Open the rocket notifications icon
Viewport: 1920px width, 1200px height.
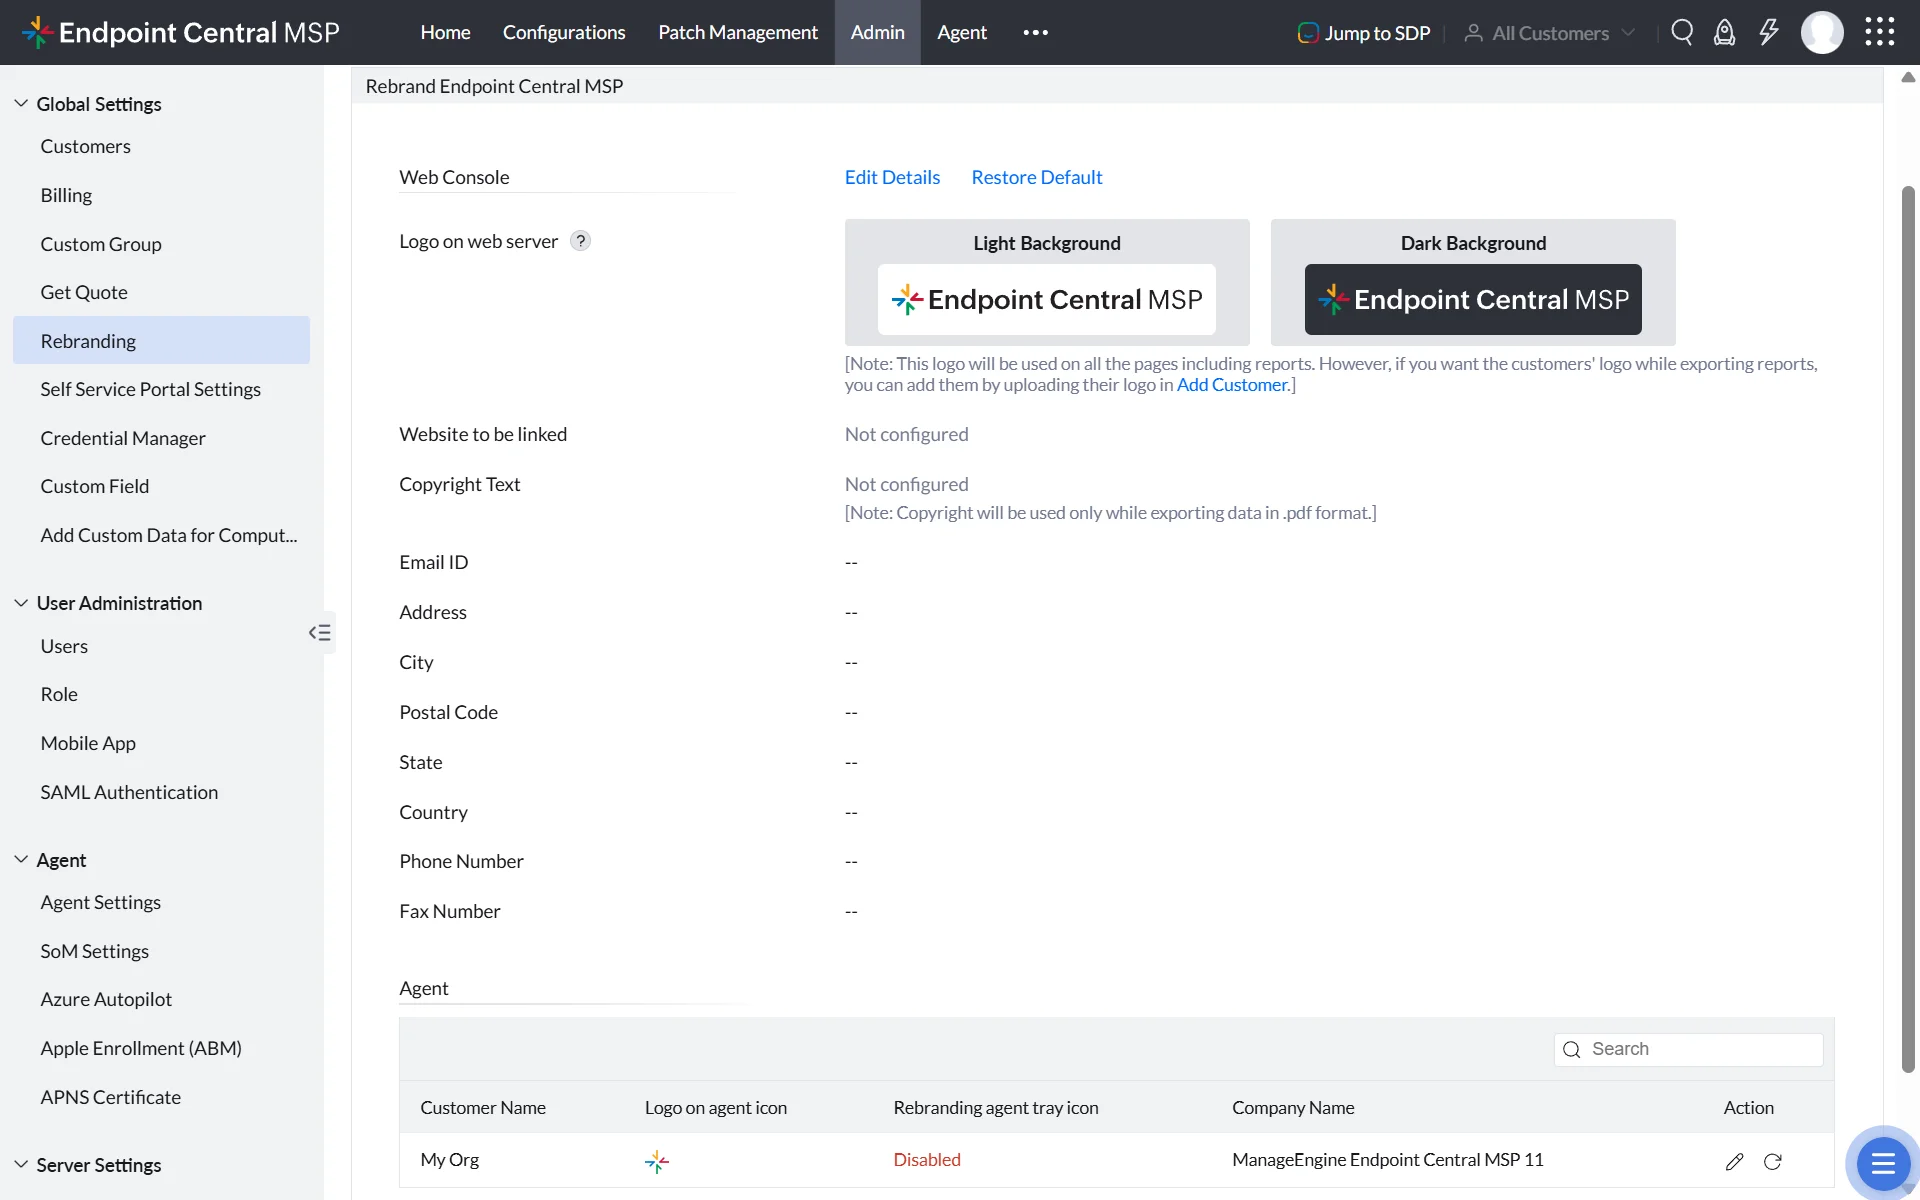1725,32
